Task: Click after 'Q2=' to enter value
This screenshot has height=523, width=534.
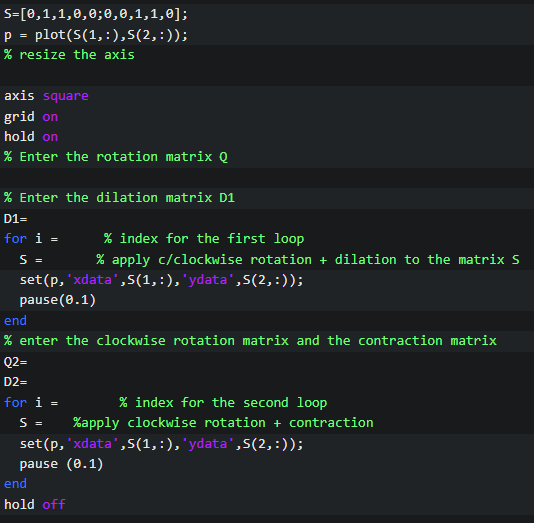Action: [x=31, y=362]
